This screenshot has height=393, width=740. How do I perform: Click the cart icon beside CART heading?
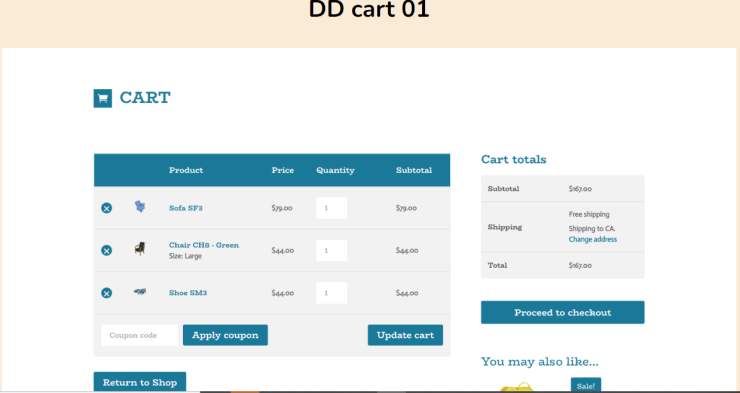point(103,98)
